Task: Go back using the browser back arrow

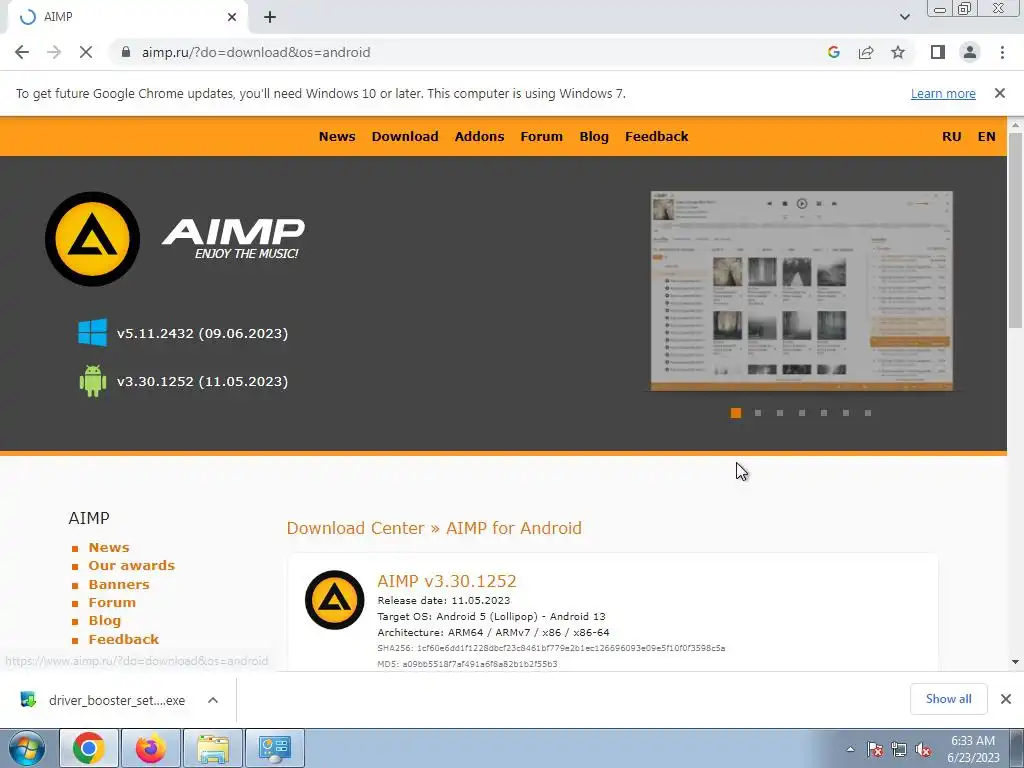Action: [x=22, y=52]
